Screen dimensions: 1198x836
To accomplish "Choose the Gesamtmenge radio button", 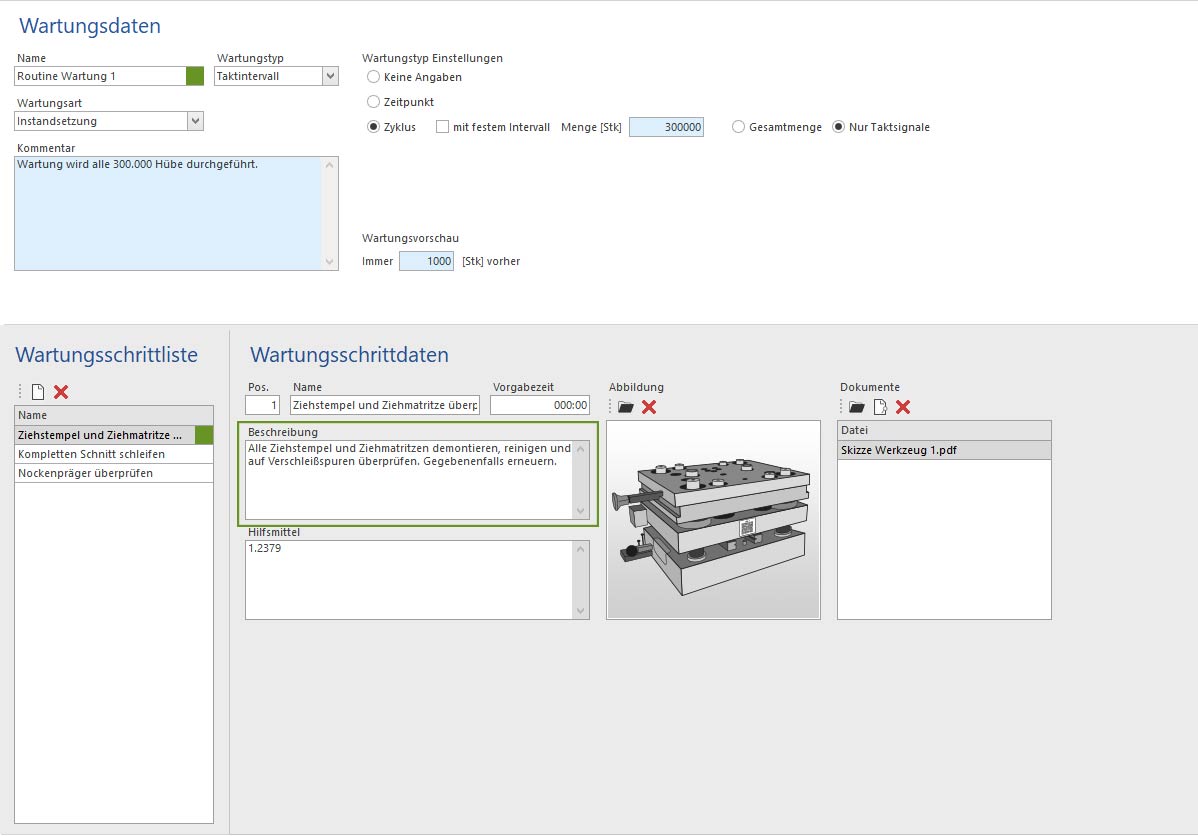I will [x=739, y=127].
